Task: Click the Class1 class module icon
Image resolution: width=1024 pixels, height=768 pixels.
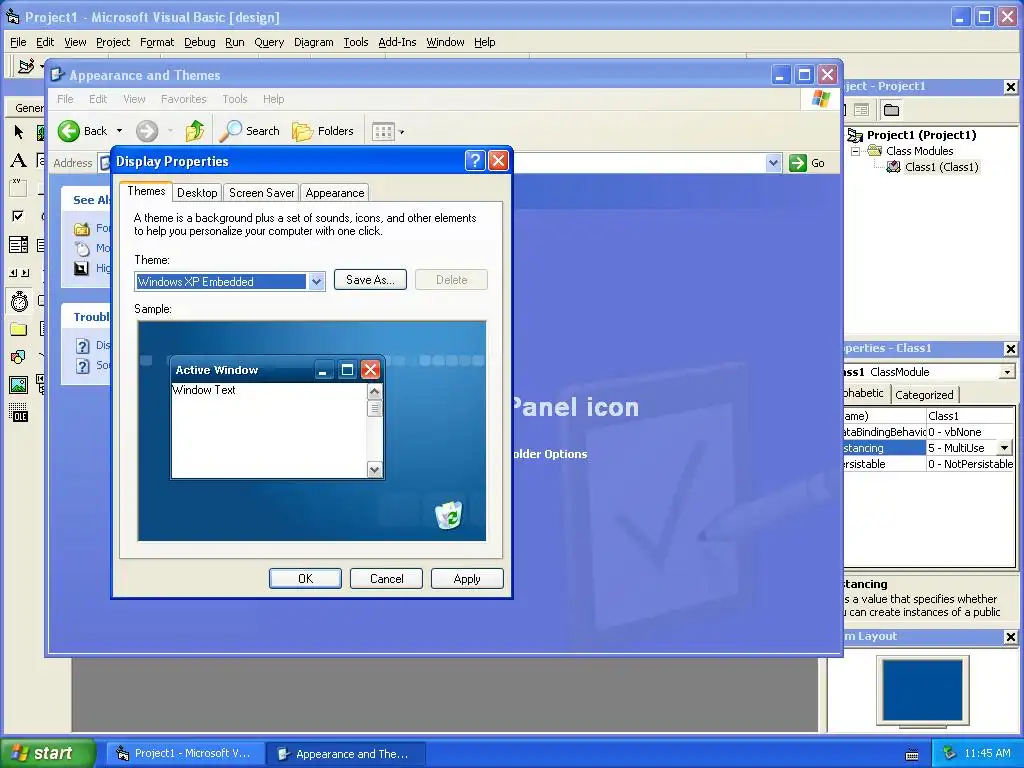Action: (x=893, y=167)
